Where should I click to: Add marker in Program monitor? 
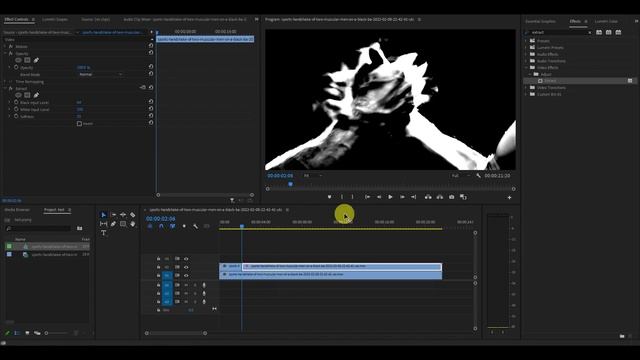tap(329, 197)
